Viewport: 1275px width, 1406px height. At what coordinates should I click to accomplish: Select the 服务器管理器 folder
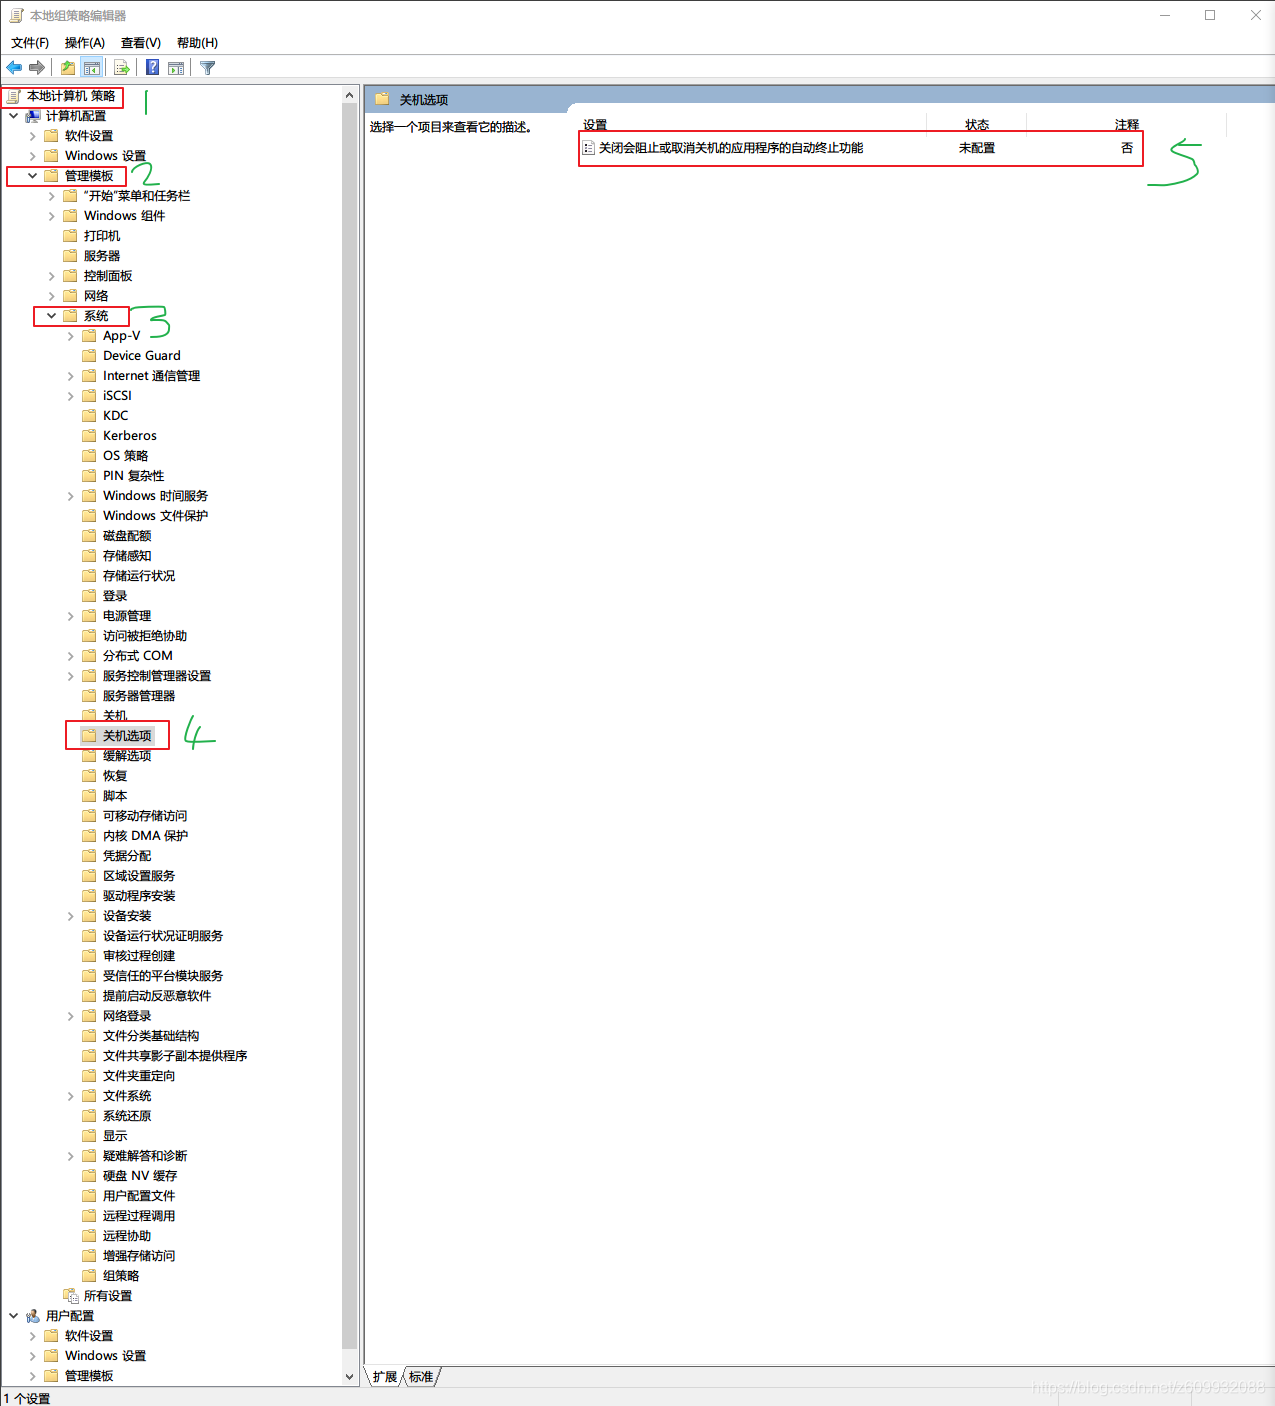coord(139,696)
